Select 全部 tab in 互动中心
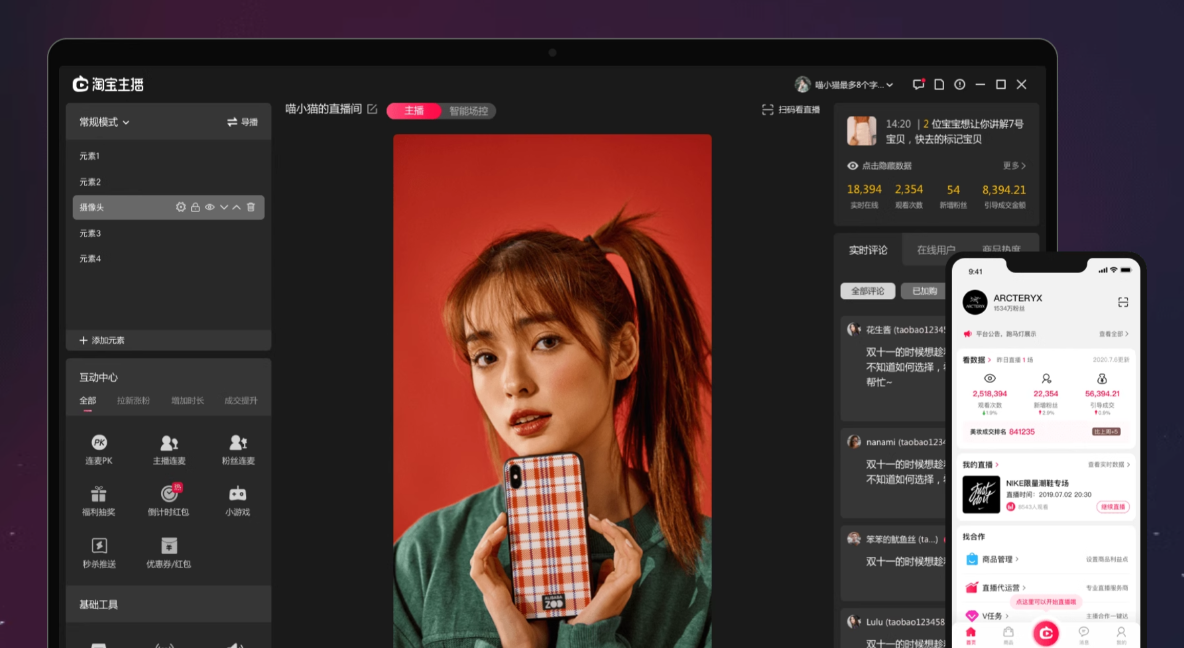Screen dimensions: 1184x648 pos(88,400)
